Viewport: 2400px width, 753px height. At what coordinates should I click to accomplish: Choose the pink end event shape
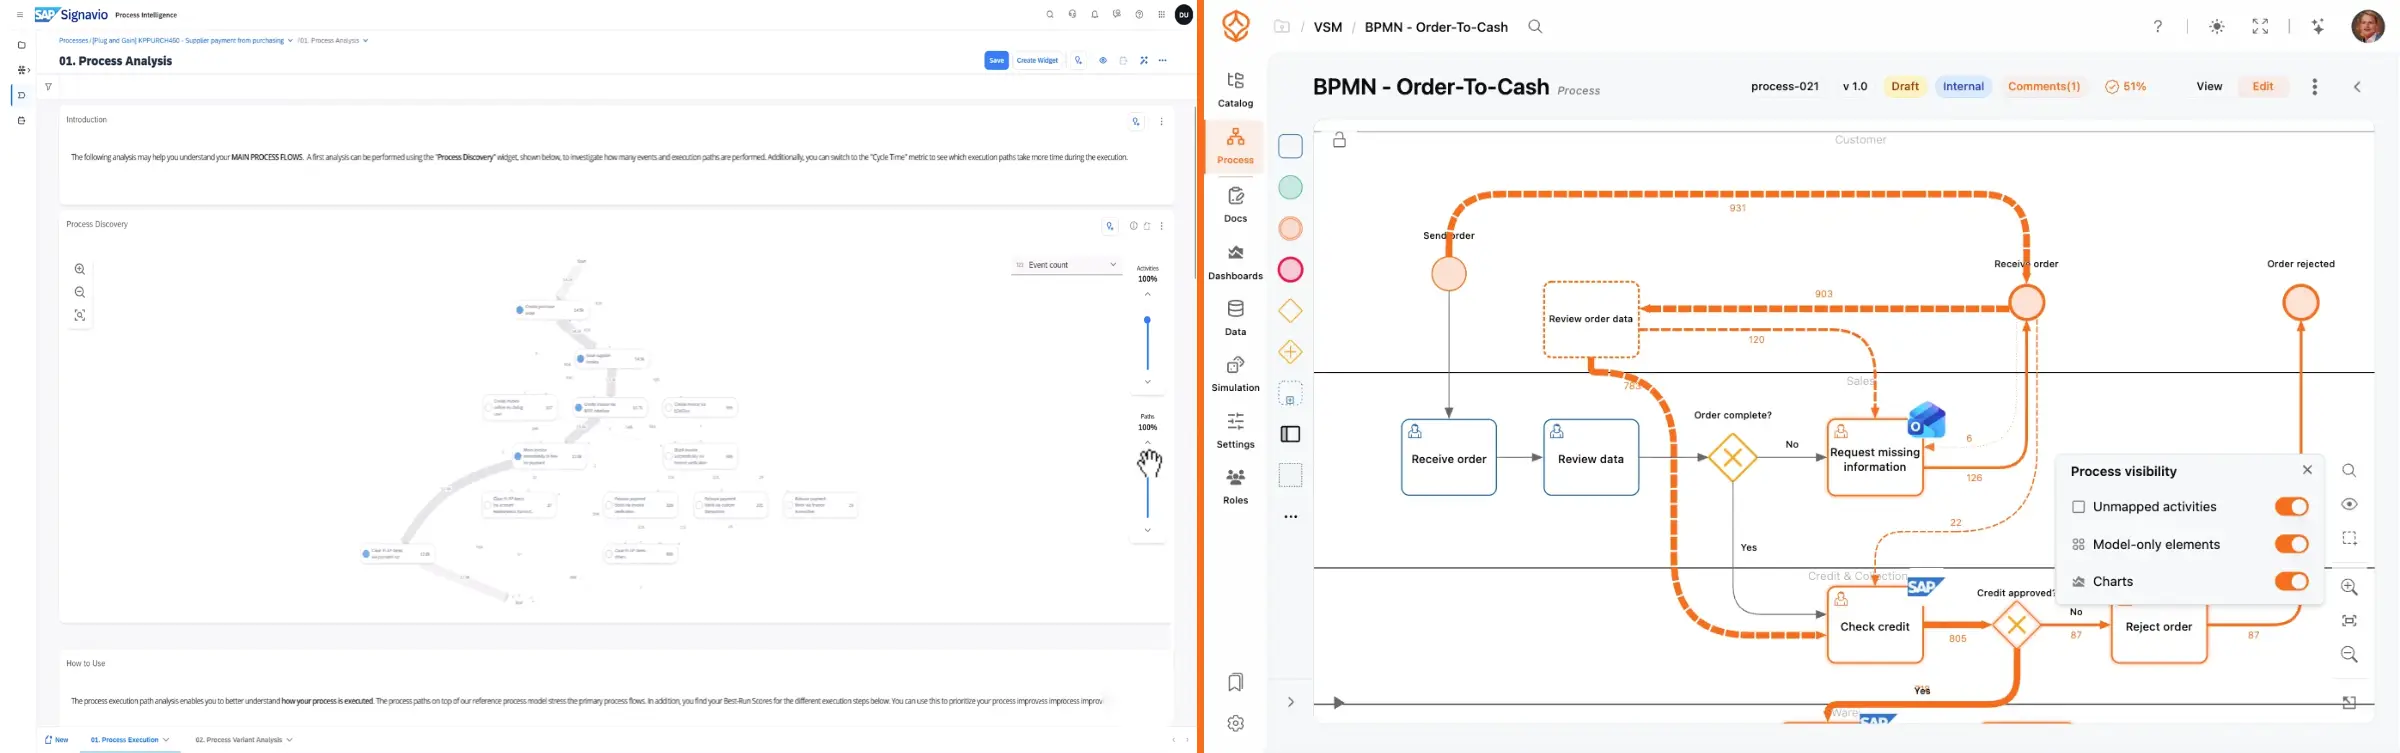click(1291, 270)
